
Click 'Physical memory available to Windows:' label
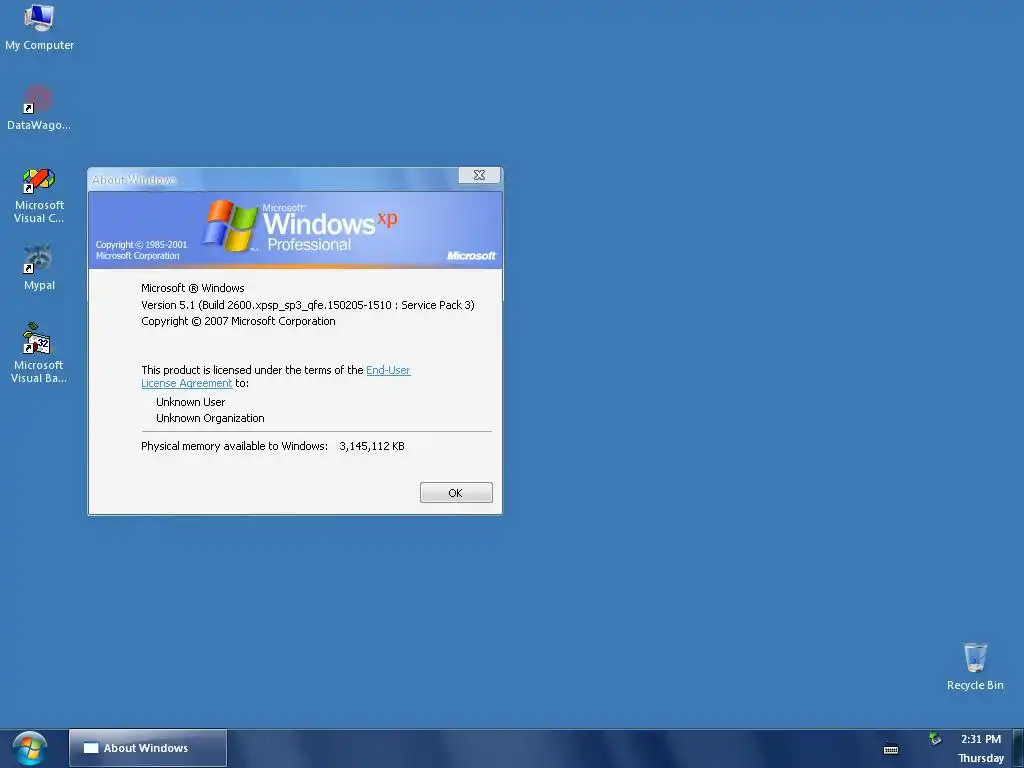tap(234, 447)
